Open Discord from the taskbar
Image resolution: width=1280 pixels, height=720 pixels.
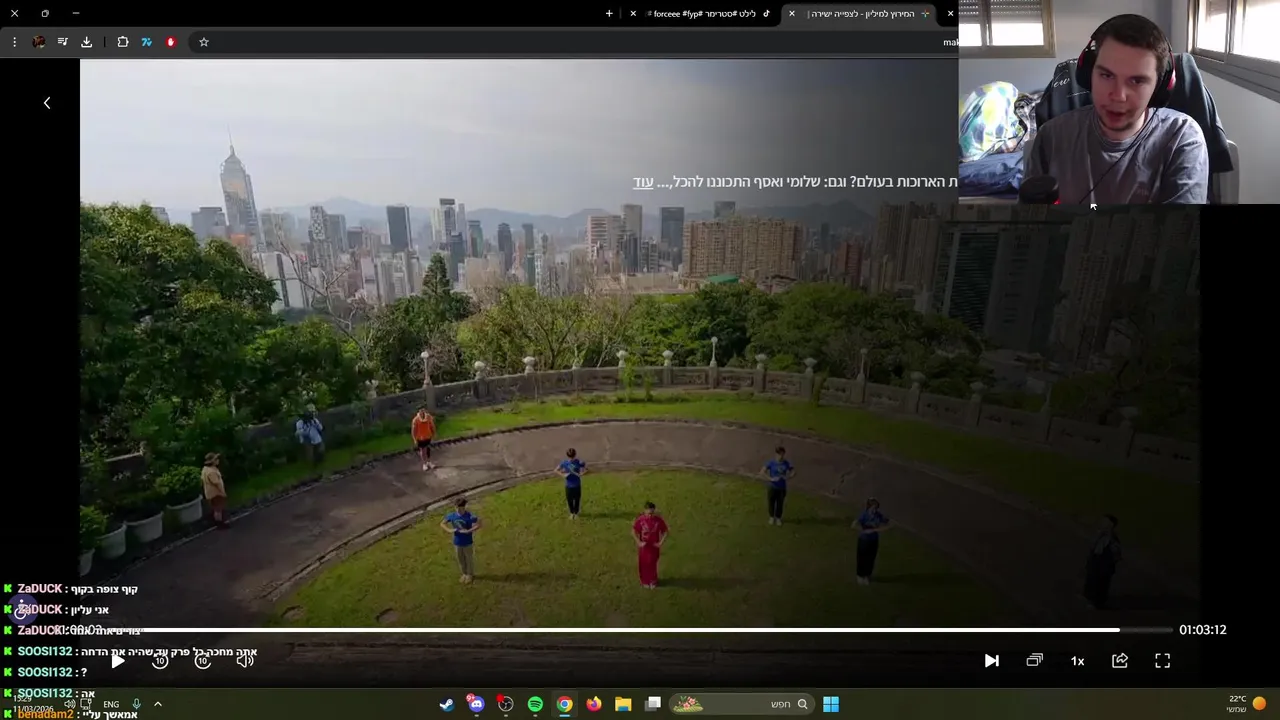[x=476, y=704]
